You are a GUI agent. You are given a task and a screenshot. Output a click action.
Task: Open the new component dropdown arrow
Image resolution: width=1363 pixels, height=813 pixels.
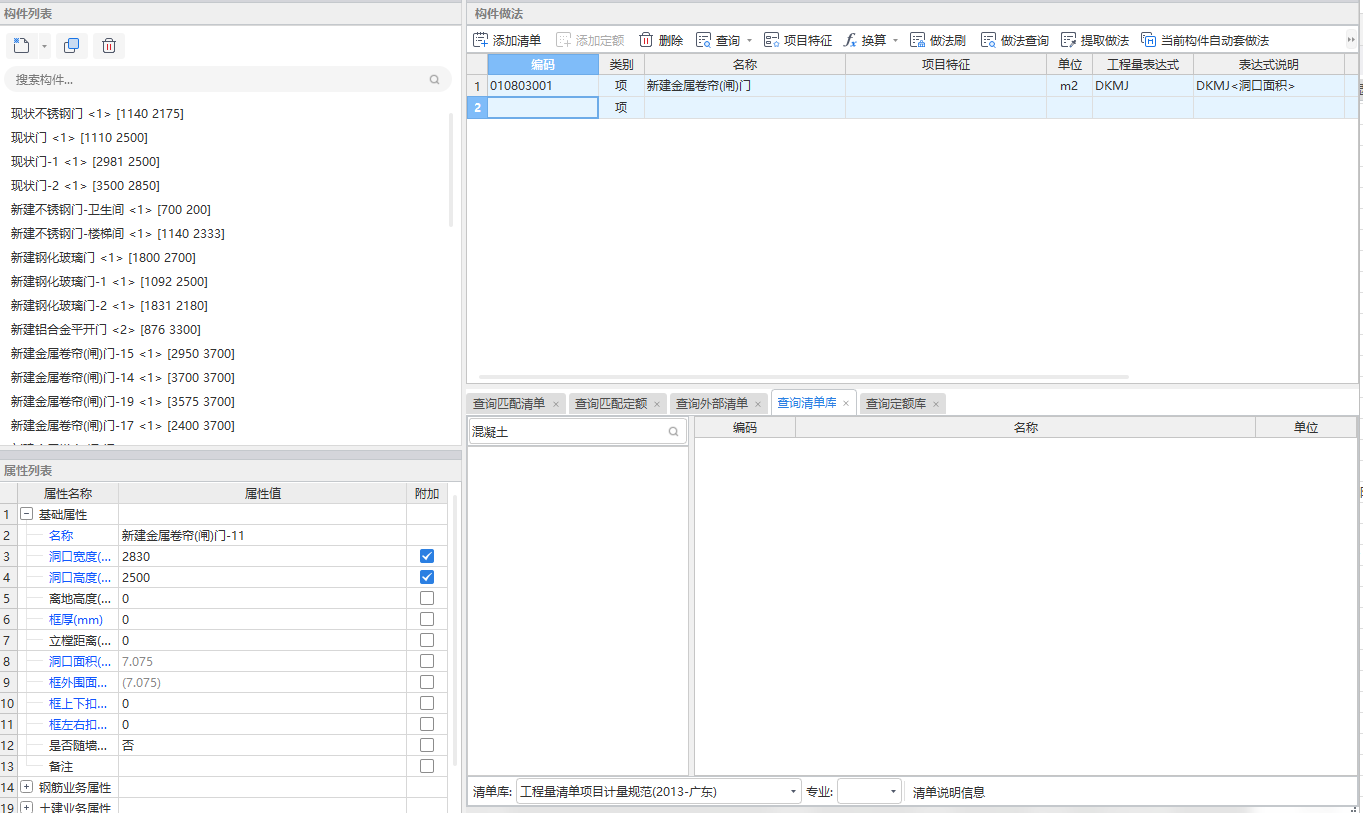[x=44, y=46]
